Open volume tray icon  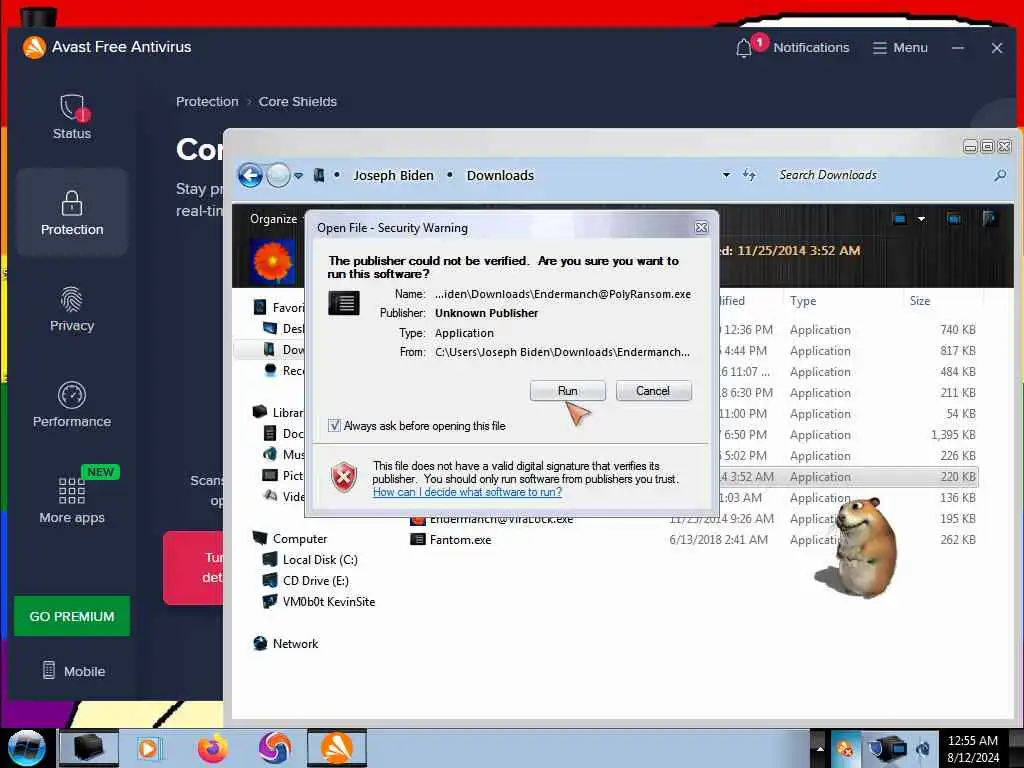(x=923, y=748)
